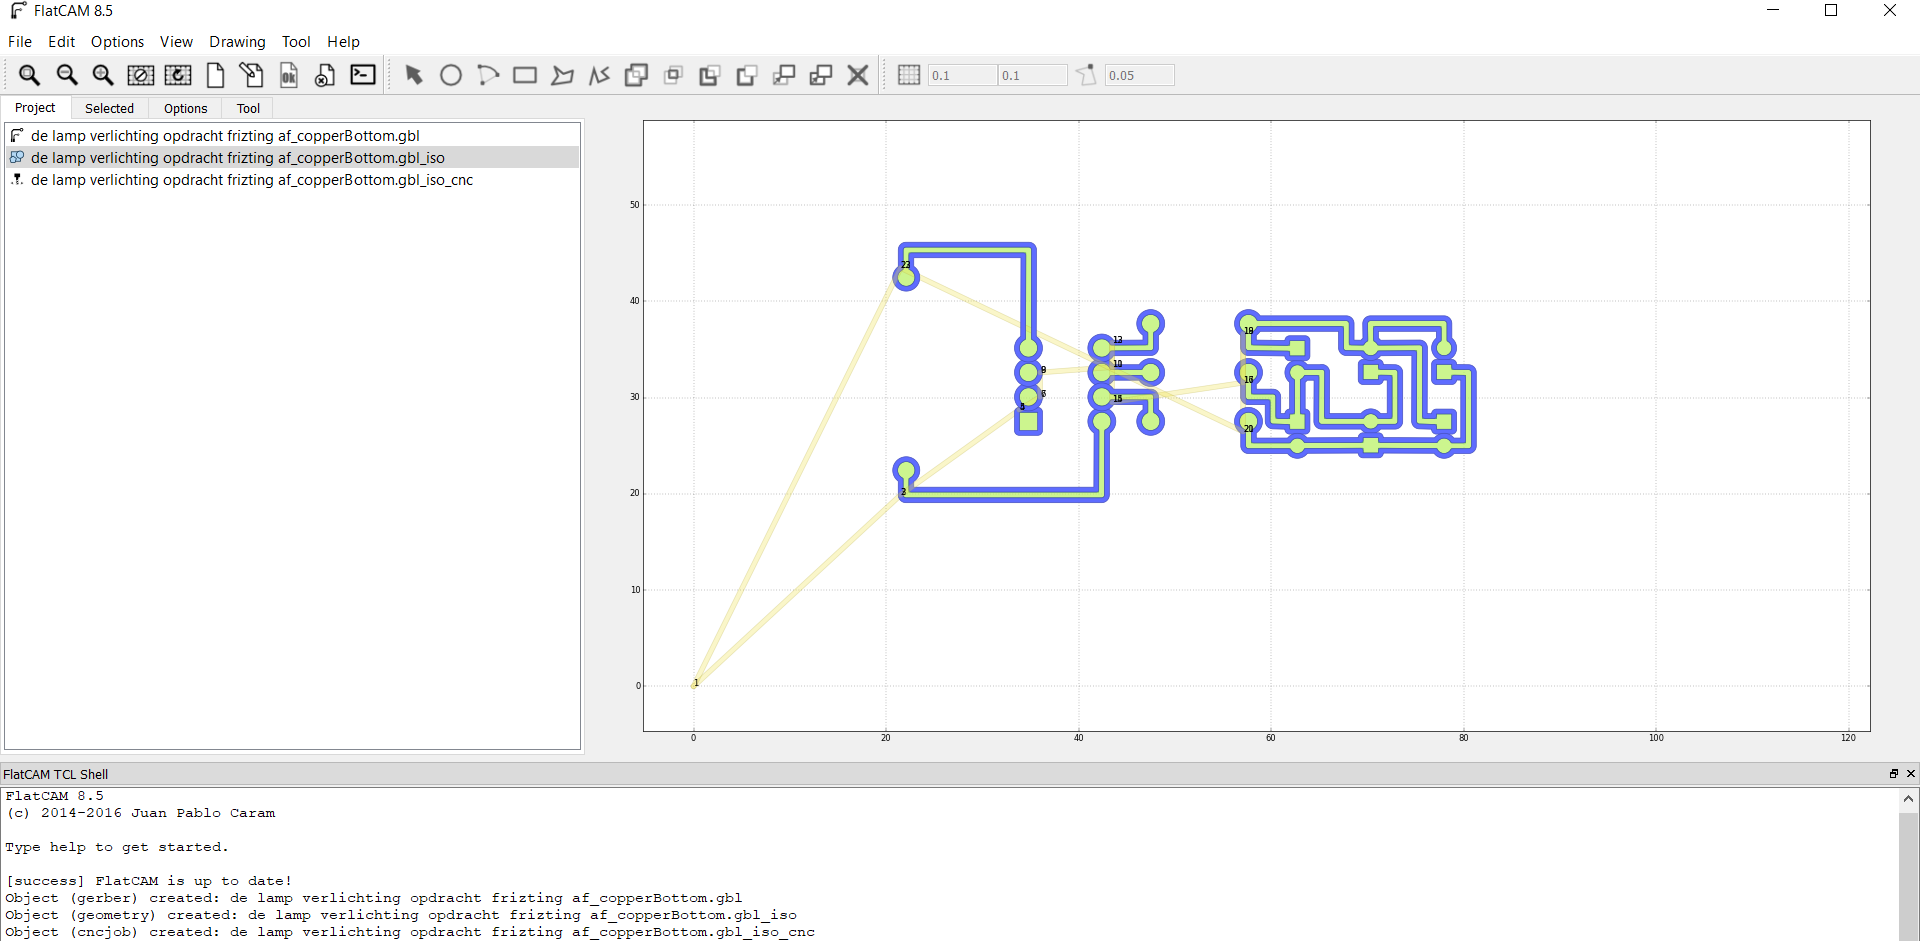
Task: Switch to the Selected tab
Action: pos(109,108)
